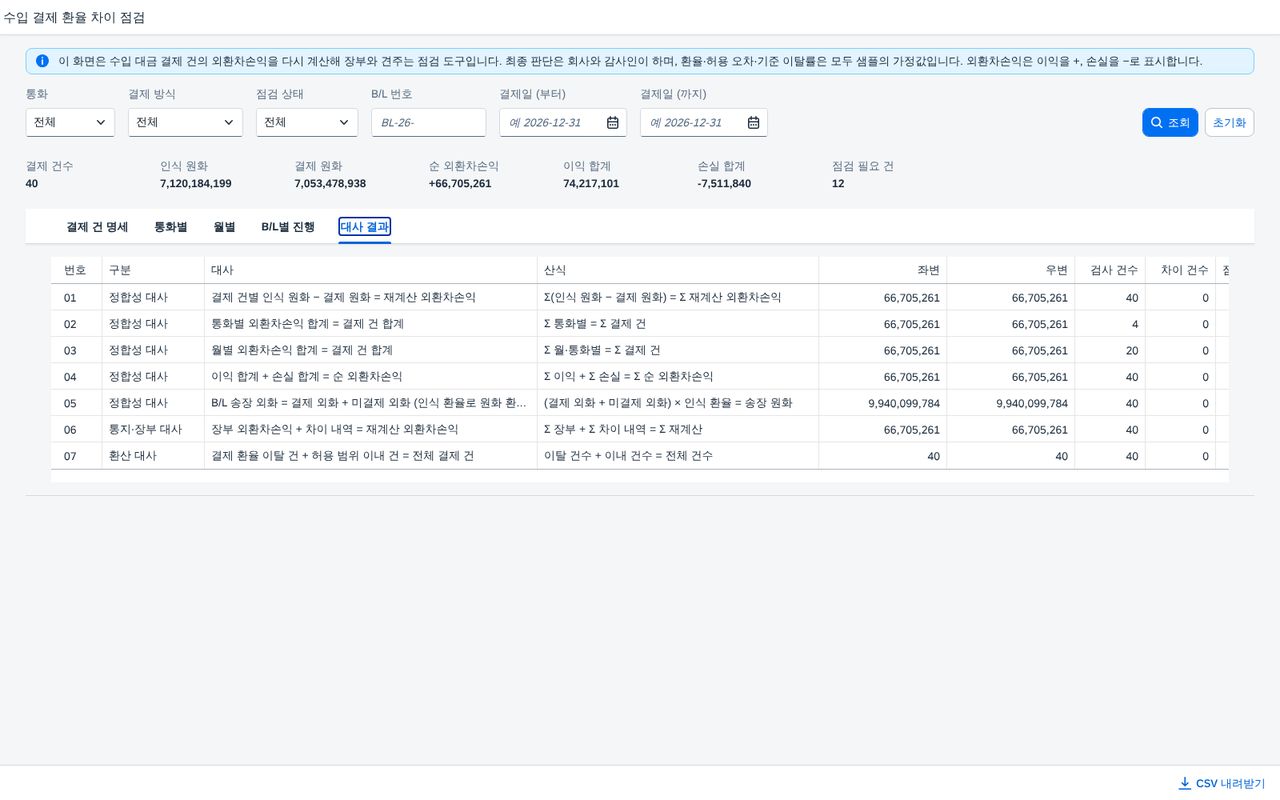The image size is (1280, 800).
Task: Click 'Σ 장부 + Σ 차이 내역 = Σ 재계산' formula
Action: click(677, 430)
